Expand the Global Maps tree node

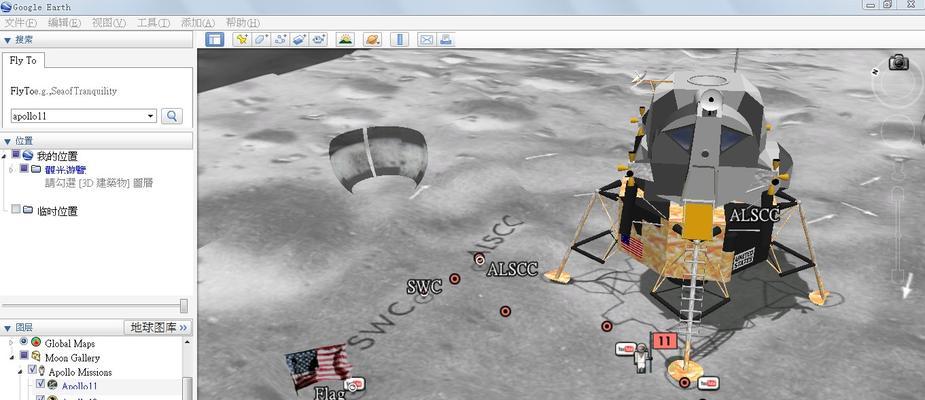11,343
